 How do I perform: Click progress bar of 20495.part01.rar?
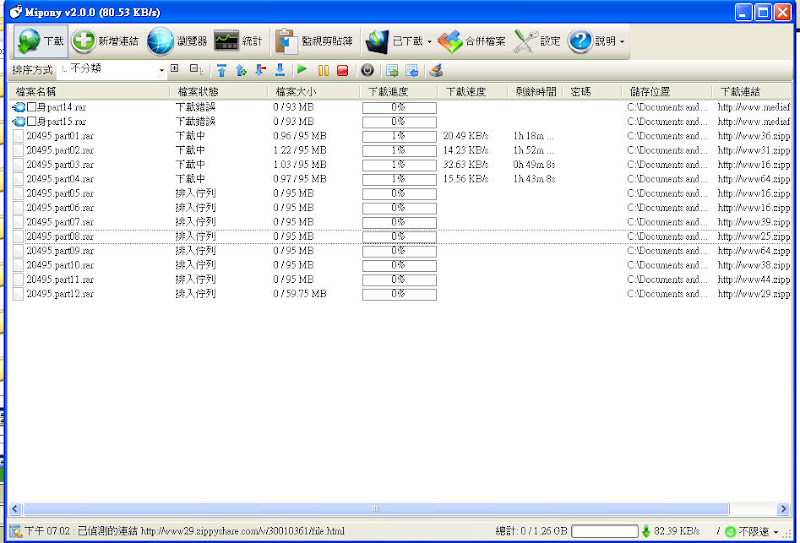click(399, 136)
